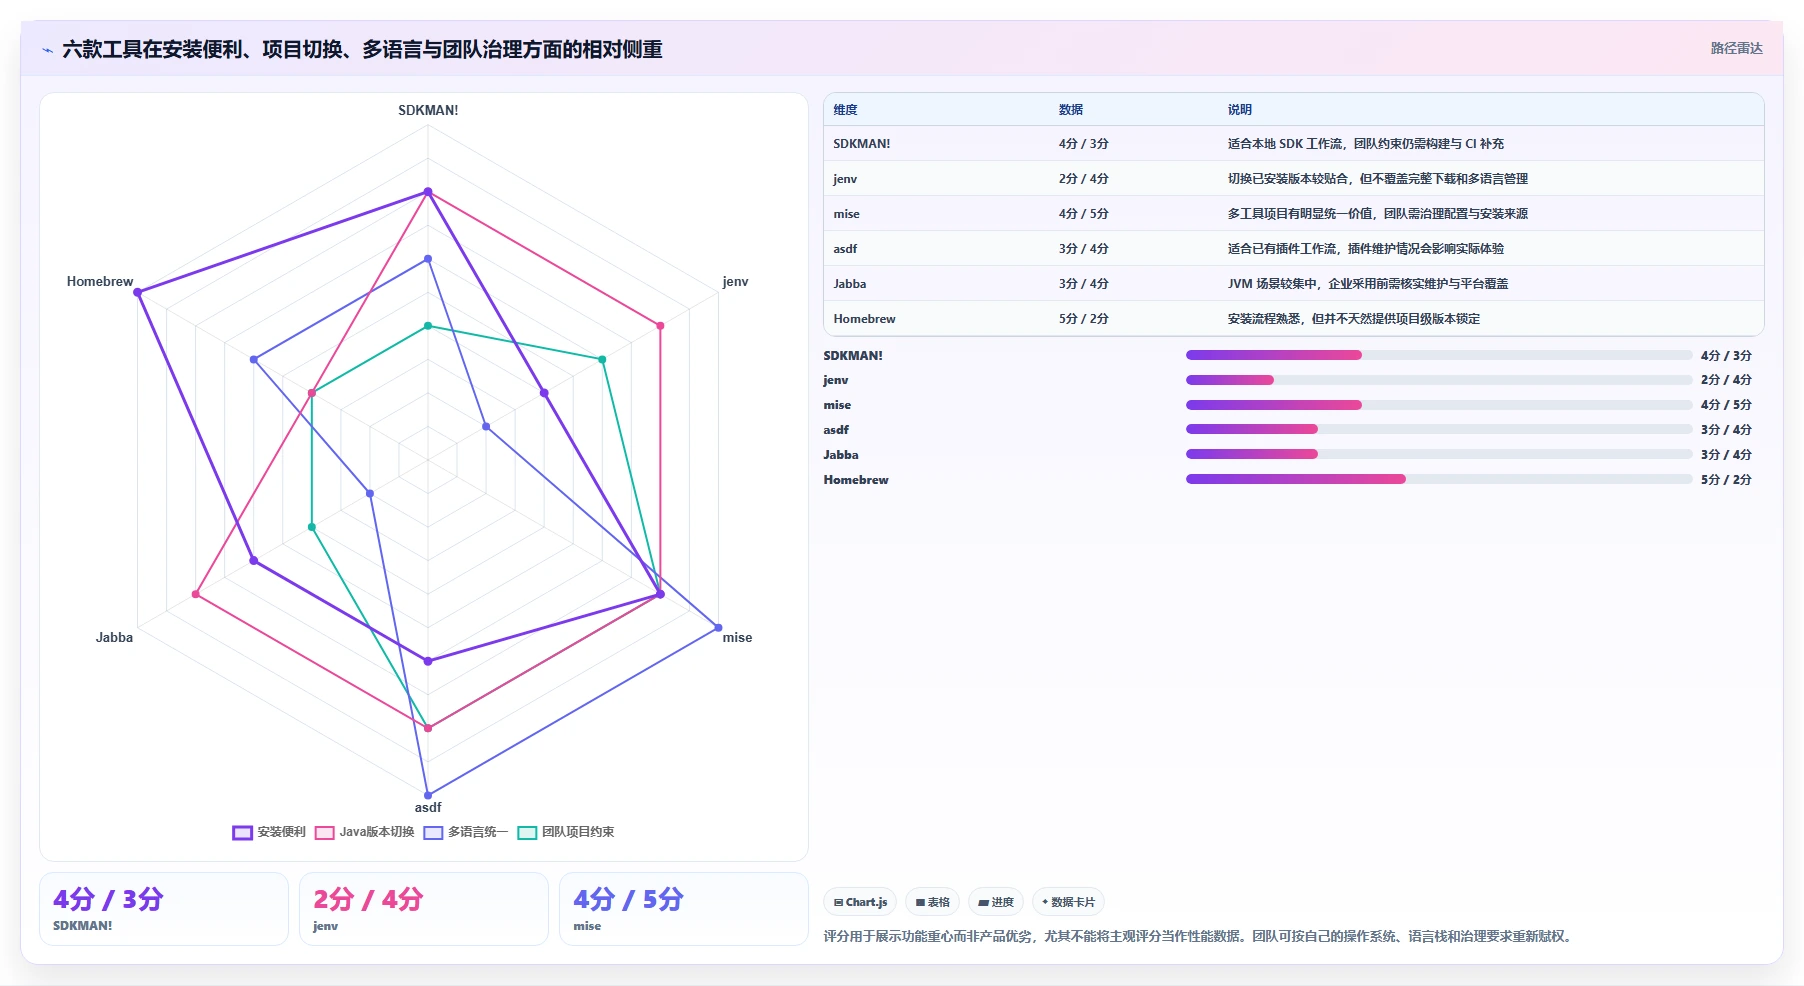Click the jenv axis label on radar
Viewport: 1804px width, 986px height.
[x=735, y=282]
